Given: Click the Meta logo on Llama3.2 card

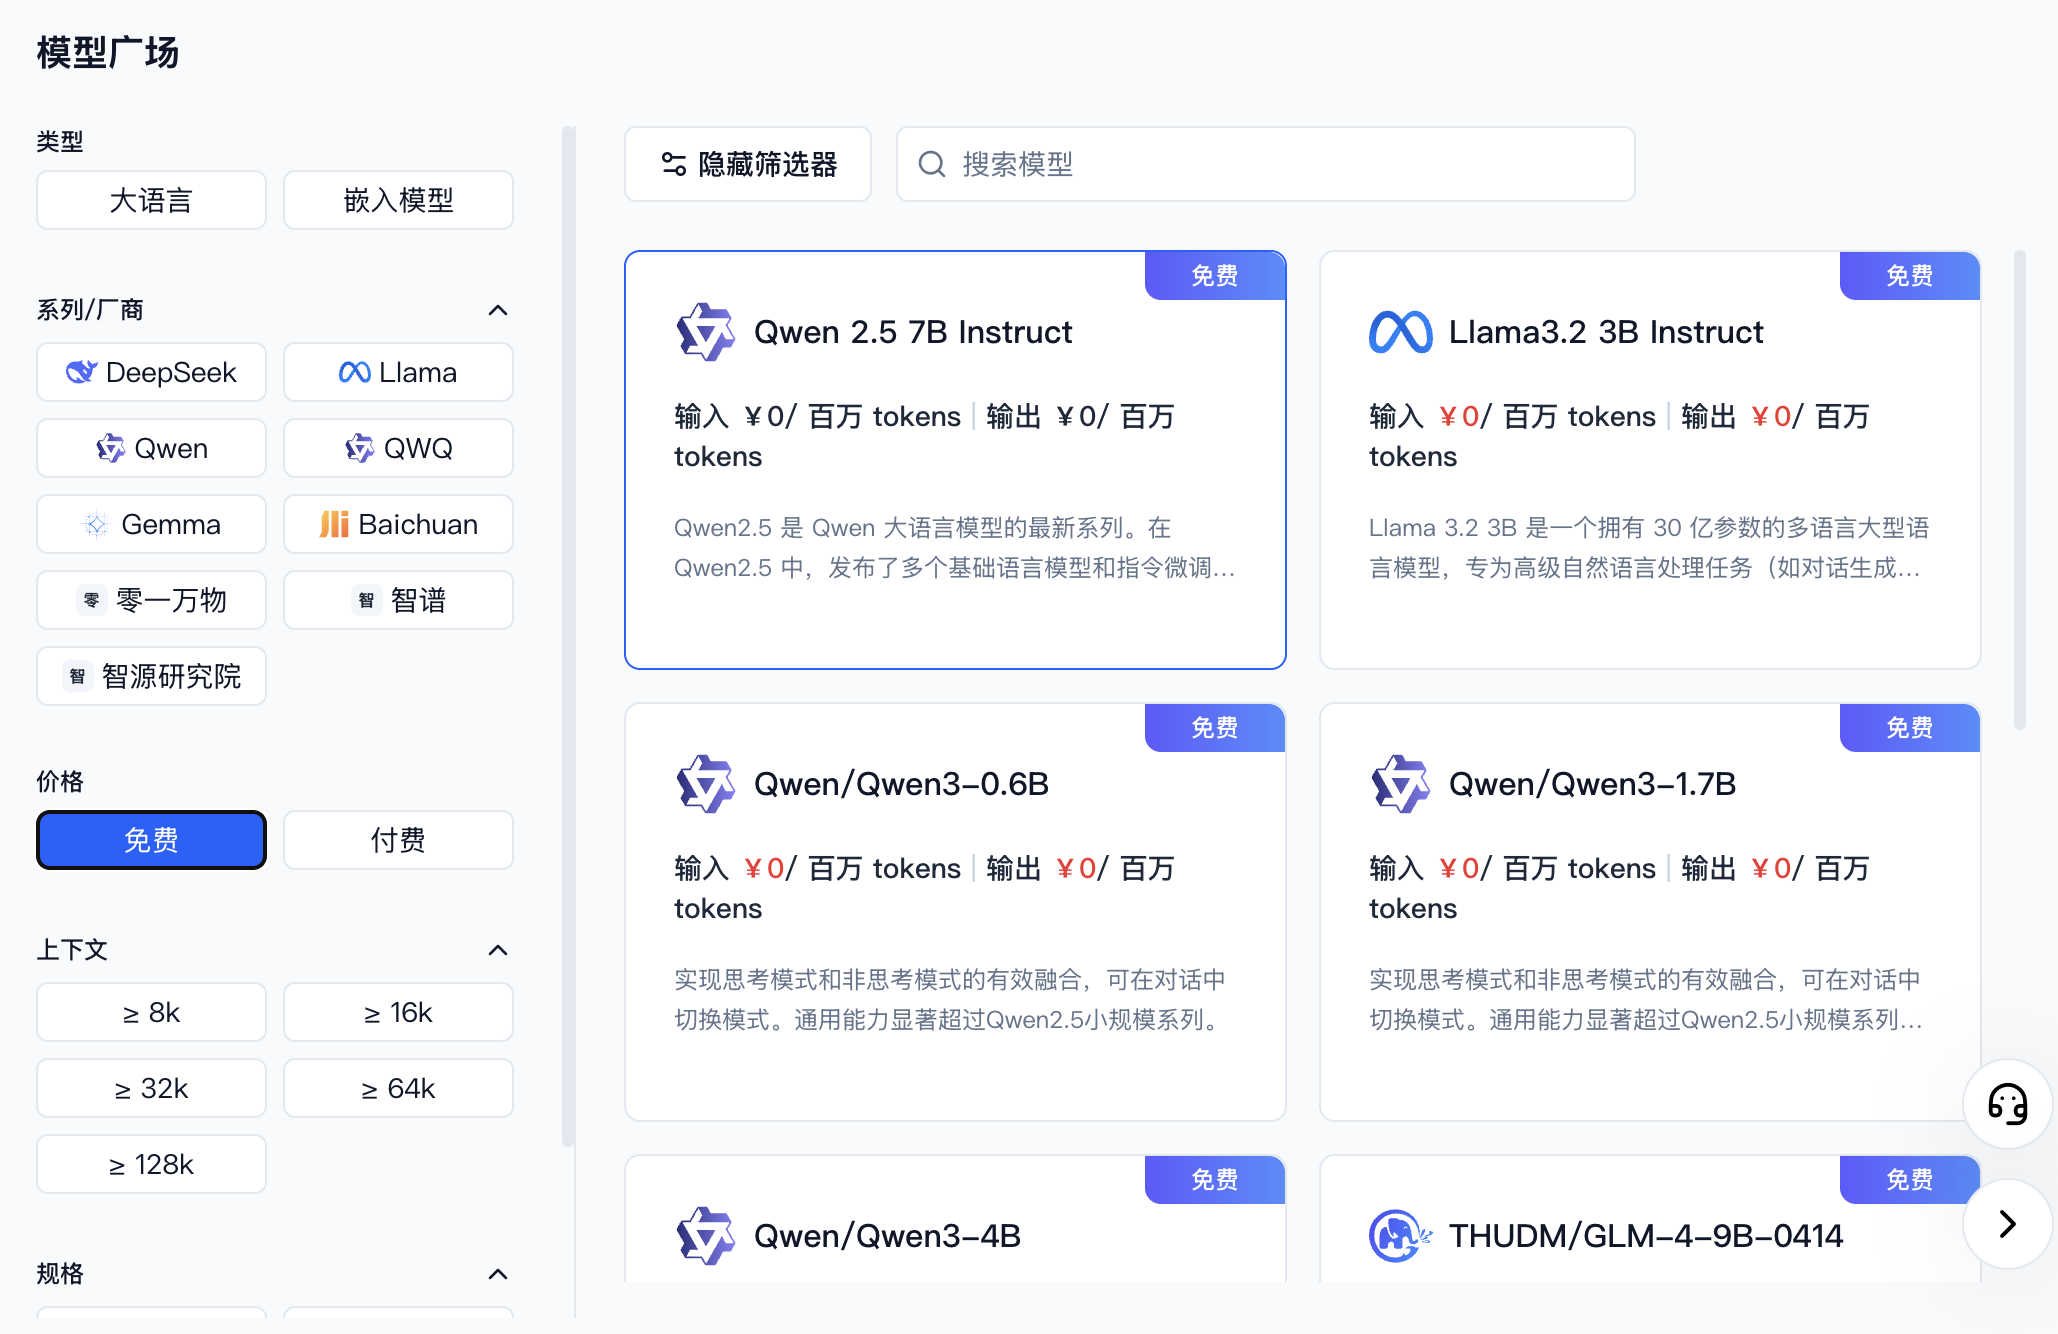Looking at the screenshot, I should pyautogui.click(x=1400, y=332).
